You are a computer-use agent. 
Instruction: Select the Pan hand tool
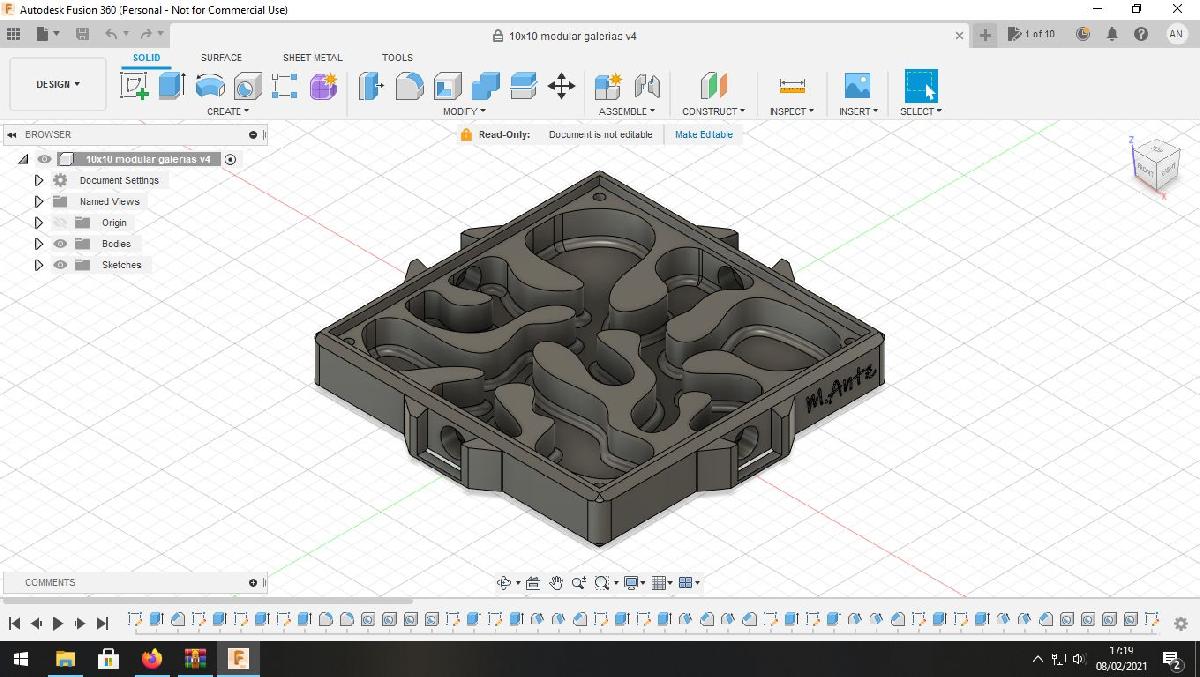[556, 583]
